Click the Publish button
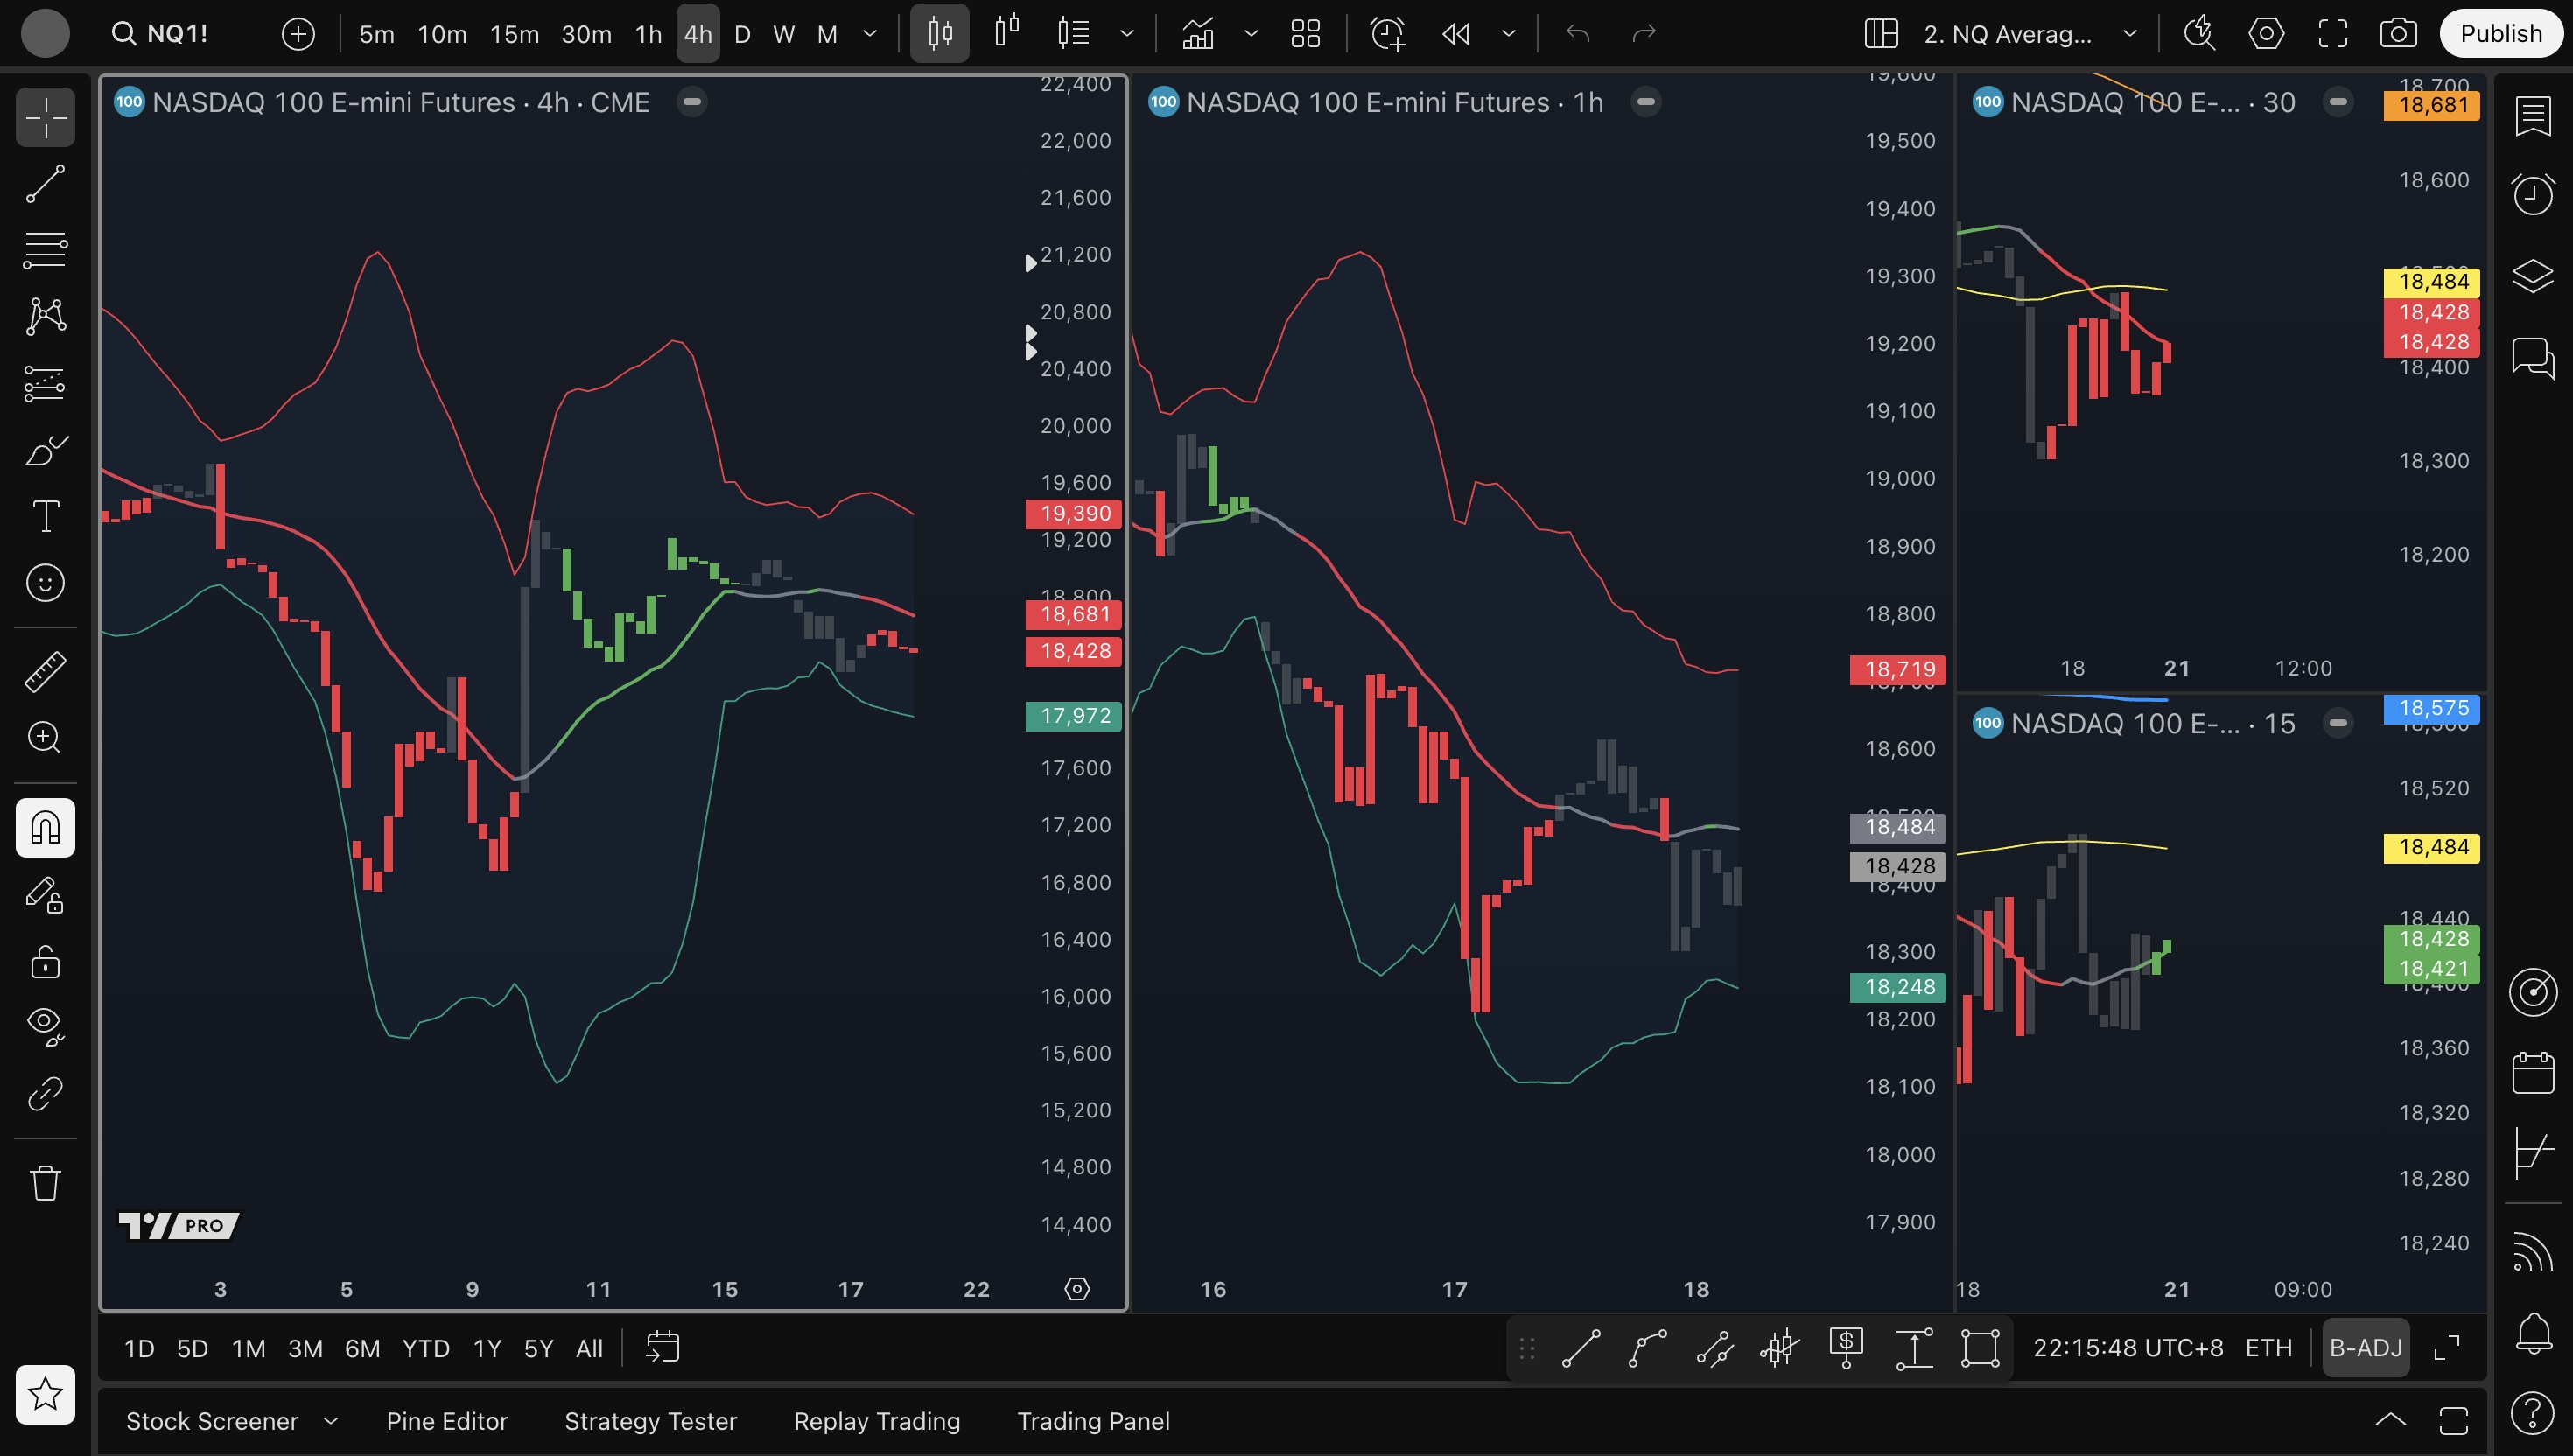This screenshot has width=2573, height=1456. (2500, 34)
